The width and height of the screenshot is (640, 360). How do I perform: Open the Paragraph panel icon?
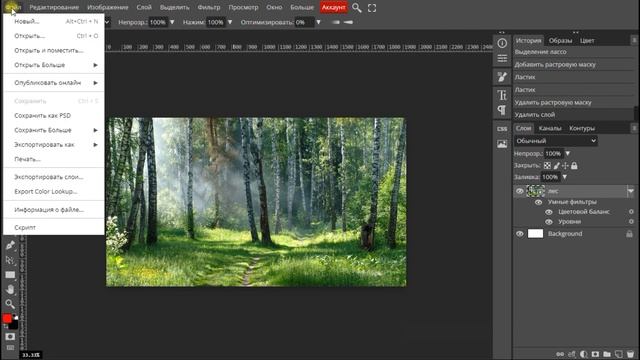click(x=502, y=110)
